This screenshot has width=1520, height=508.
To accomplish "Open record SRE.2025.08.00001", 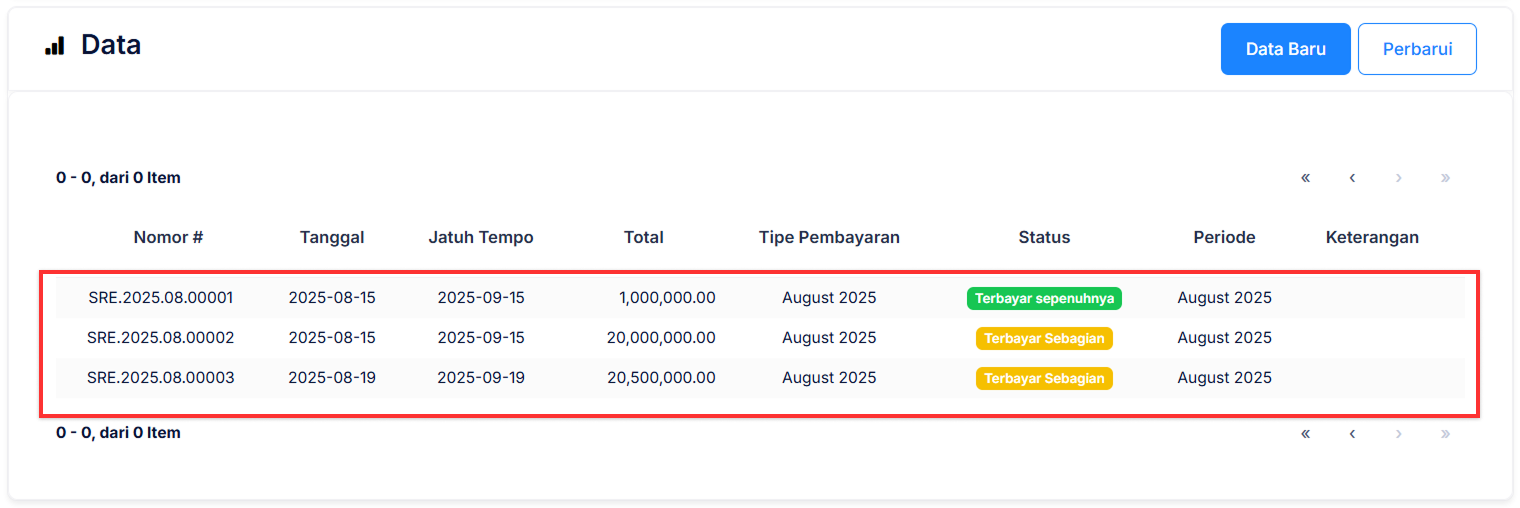I will (x=160, y=297).
